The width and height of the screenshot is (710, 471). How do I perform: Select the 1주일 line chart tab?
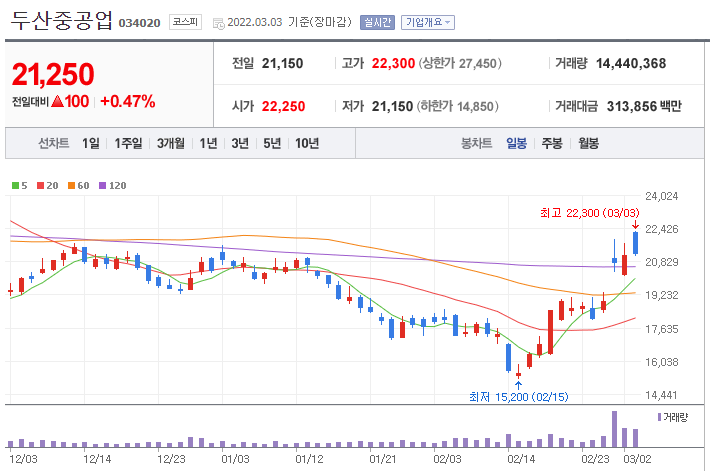coord(128,144)
